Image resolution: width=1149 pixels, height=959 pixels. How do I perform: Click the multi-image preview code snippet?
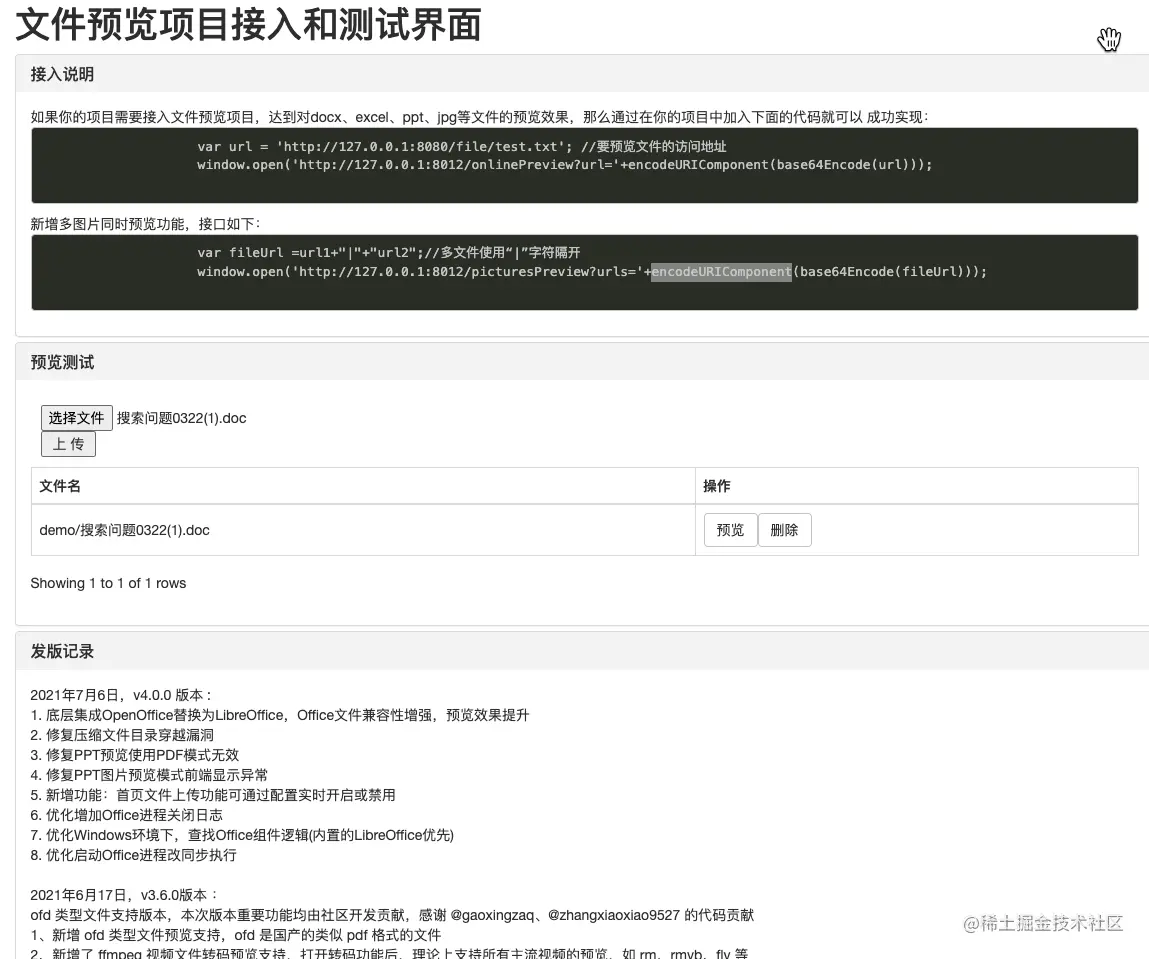coord(584,271)
